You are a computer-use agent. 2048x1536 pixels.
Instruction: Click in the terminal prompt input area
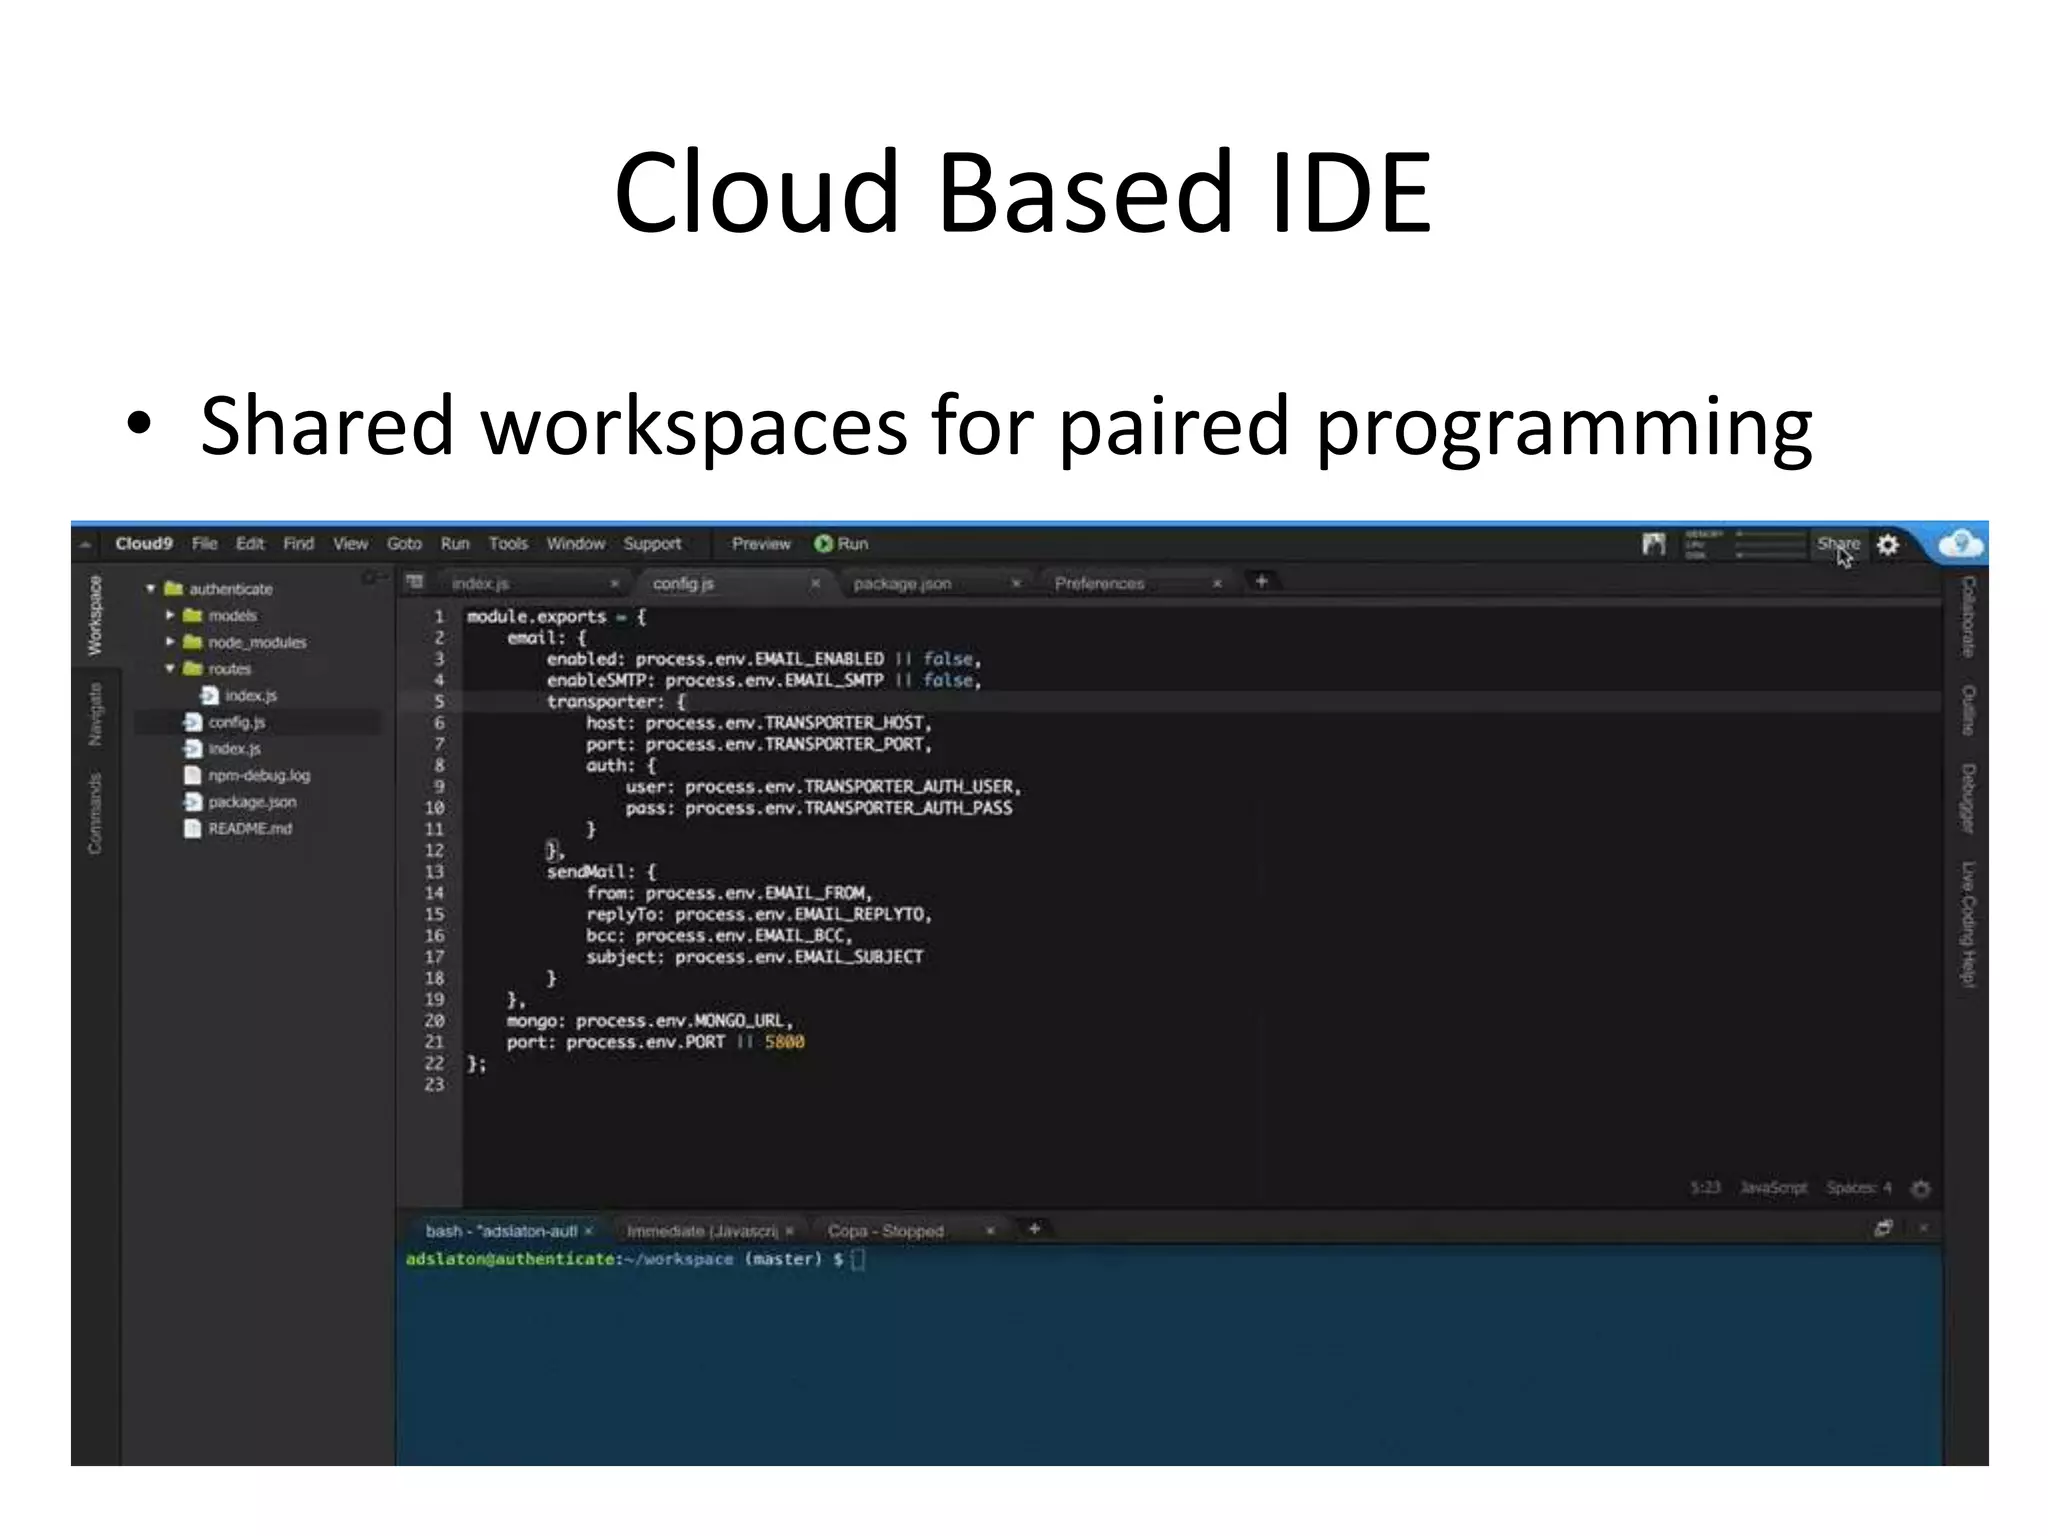click(x=858, y=1260)
